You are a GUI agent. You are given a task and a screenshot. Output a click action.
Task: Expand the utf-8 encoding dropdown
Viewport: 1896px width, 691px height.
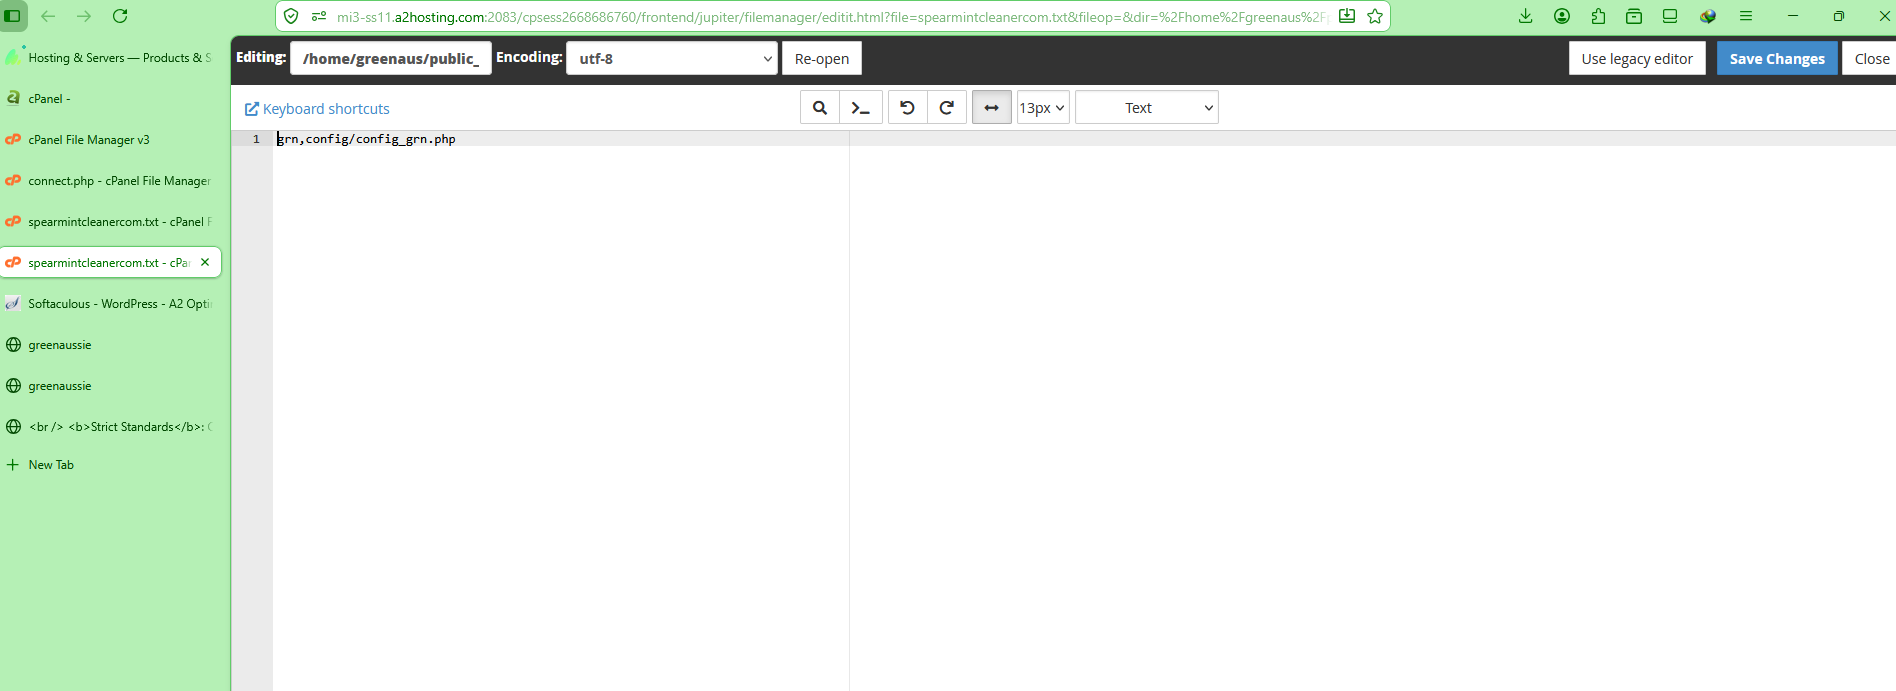[671, 59]
